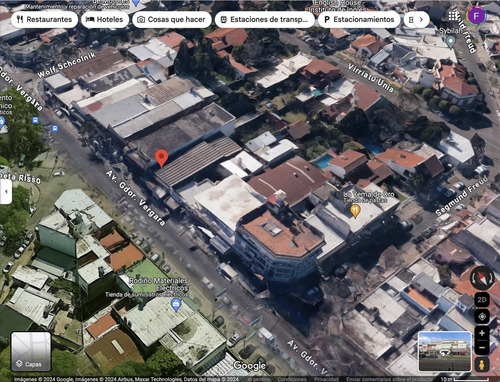Click Enviar comentarios sobre el producto link
The image size is (500, 382).
tap(389, 379)
